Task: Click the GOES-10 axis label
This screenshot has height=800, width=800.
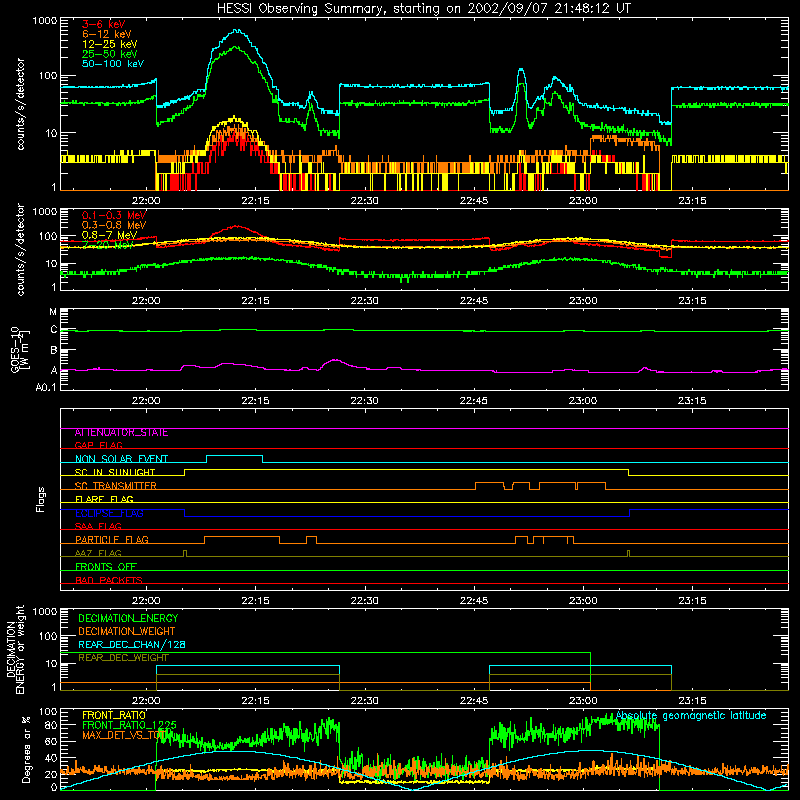Action: (x=15, y=349)
